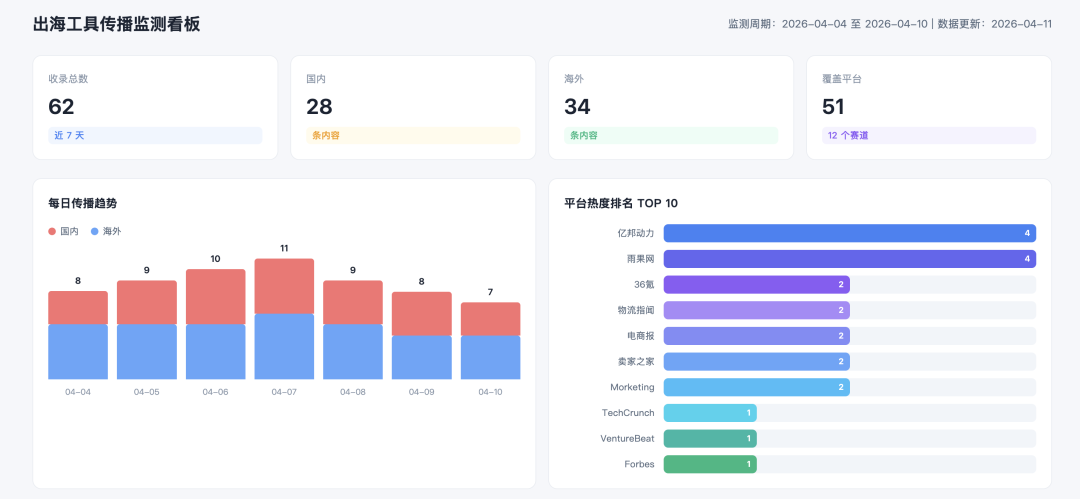This screenshot has height=499, width=1080.
Task: Click the 雨果网 ranking bar
Action: [849, 259]
